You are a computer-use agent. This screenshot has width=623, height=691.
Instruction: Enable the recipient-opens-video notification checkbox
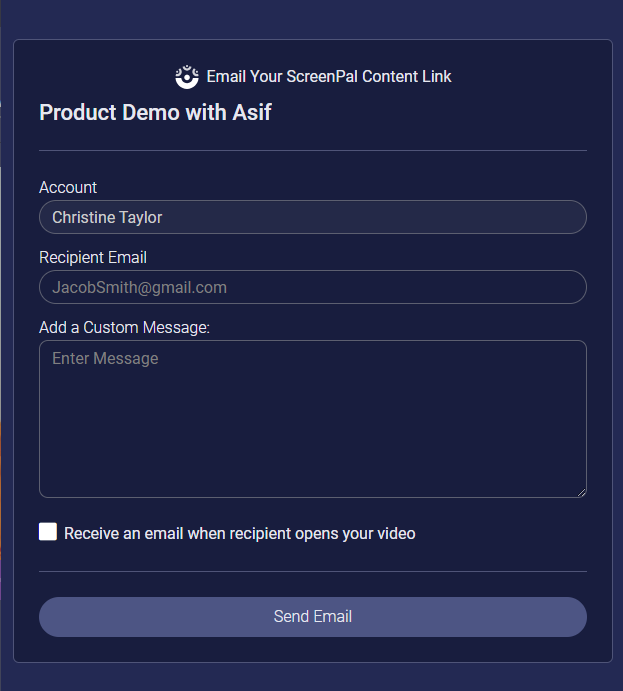coord(48,532)
